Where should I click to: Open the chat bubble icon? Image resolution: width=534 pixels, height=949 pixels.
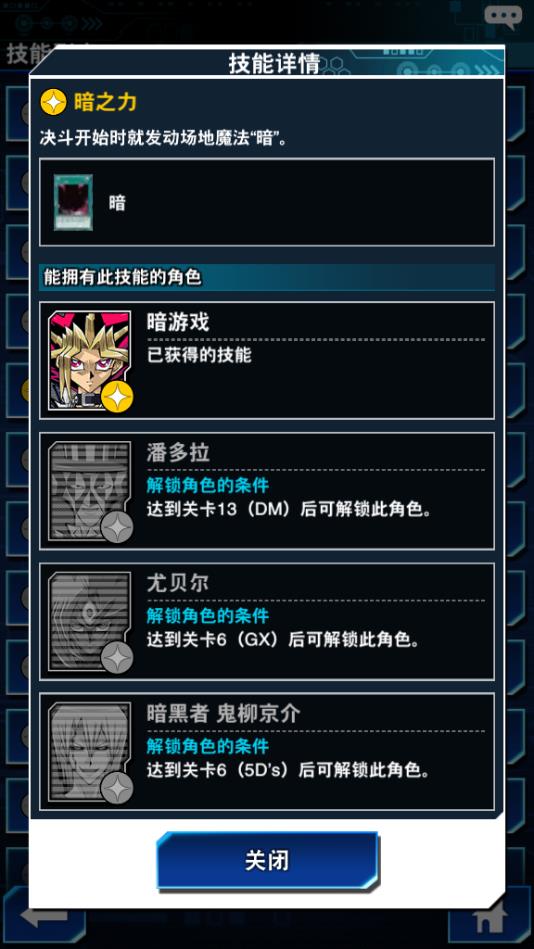tap(503, 16)
